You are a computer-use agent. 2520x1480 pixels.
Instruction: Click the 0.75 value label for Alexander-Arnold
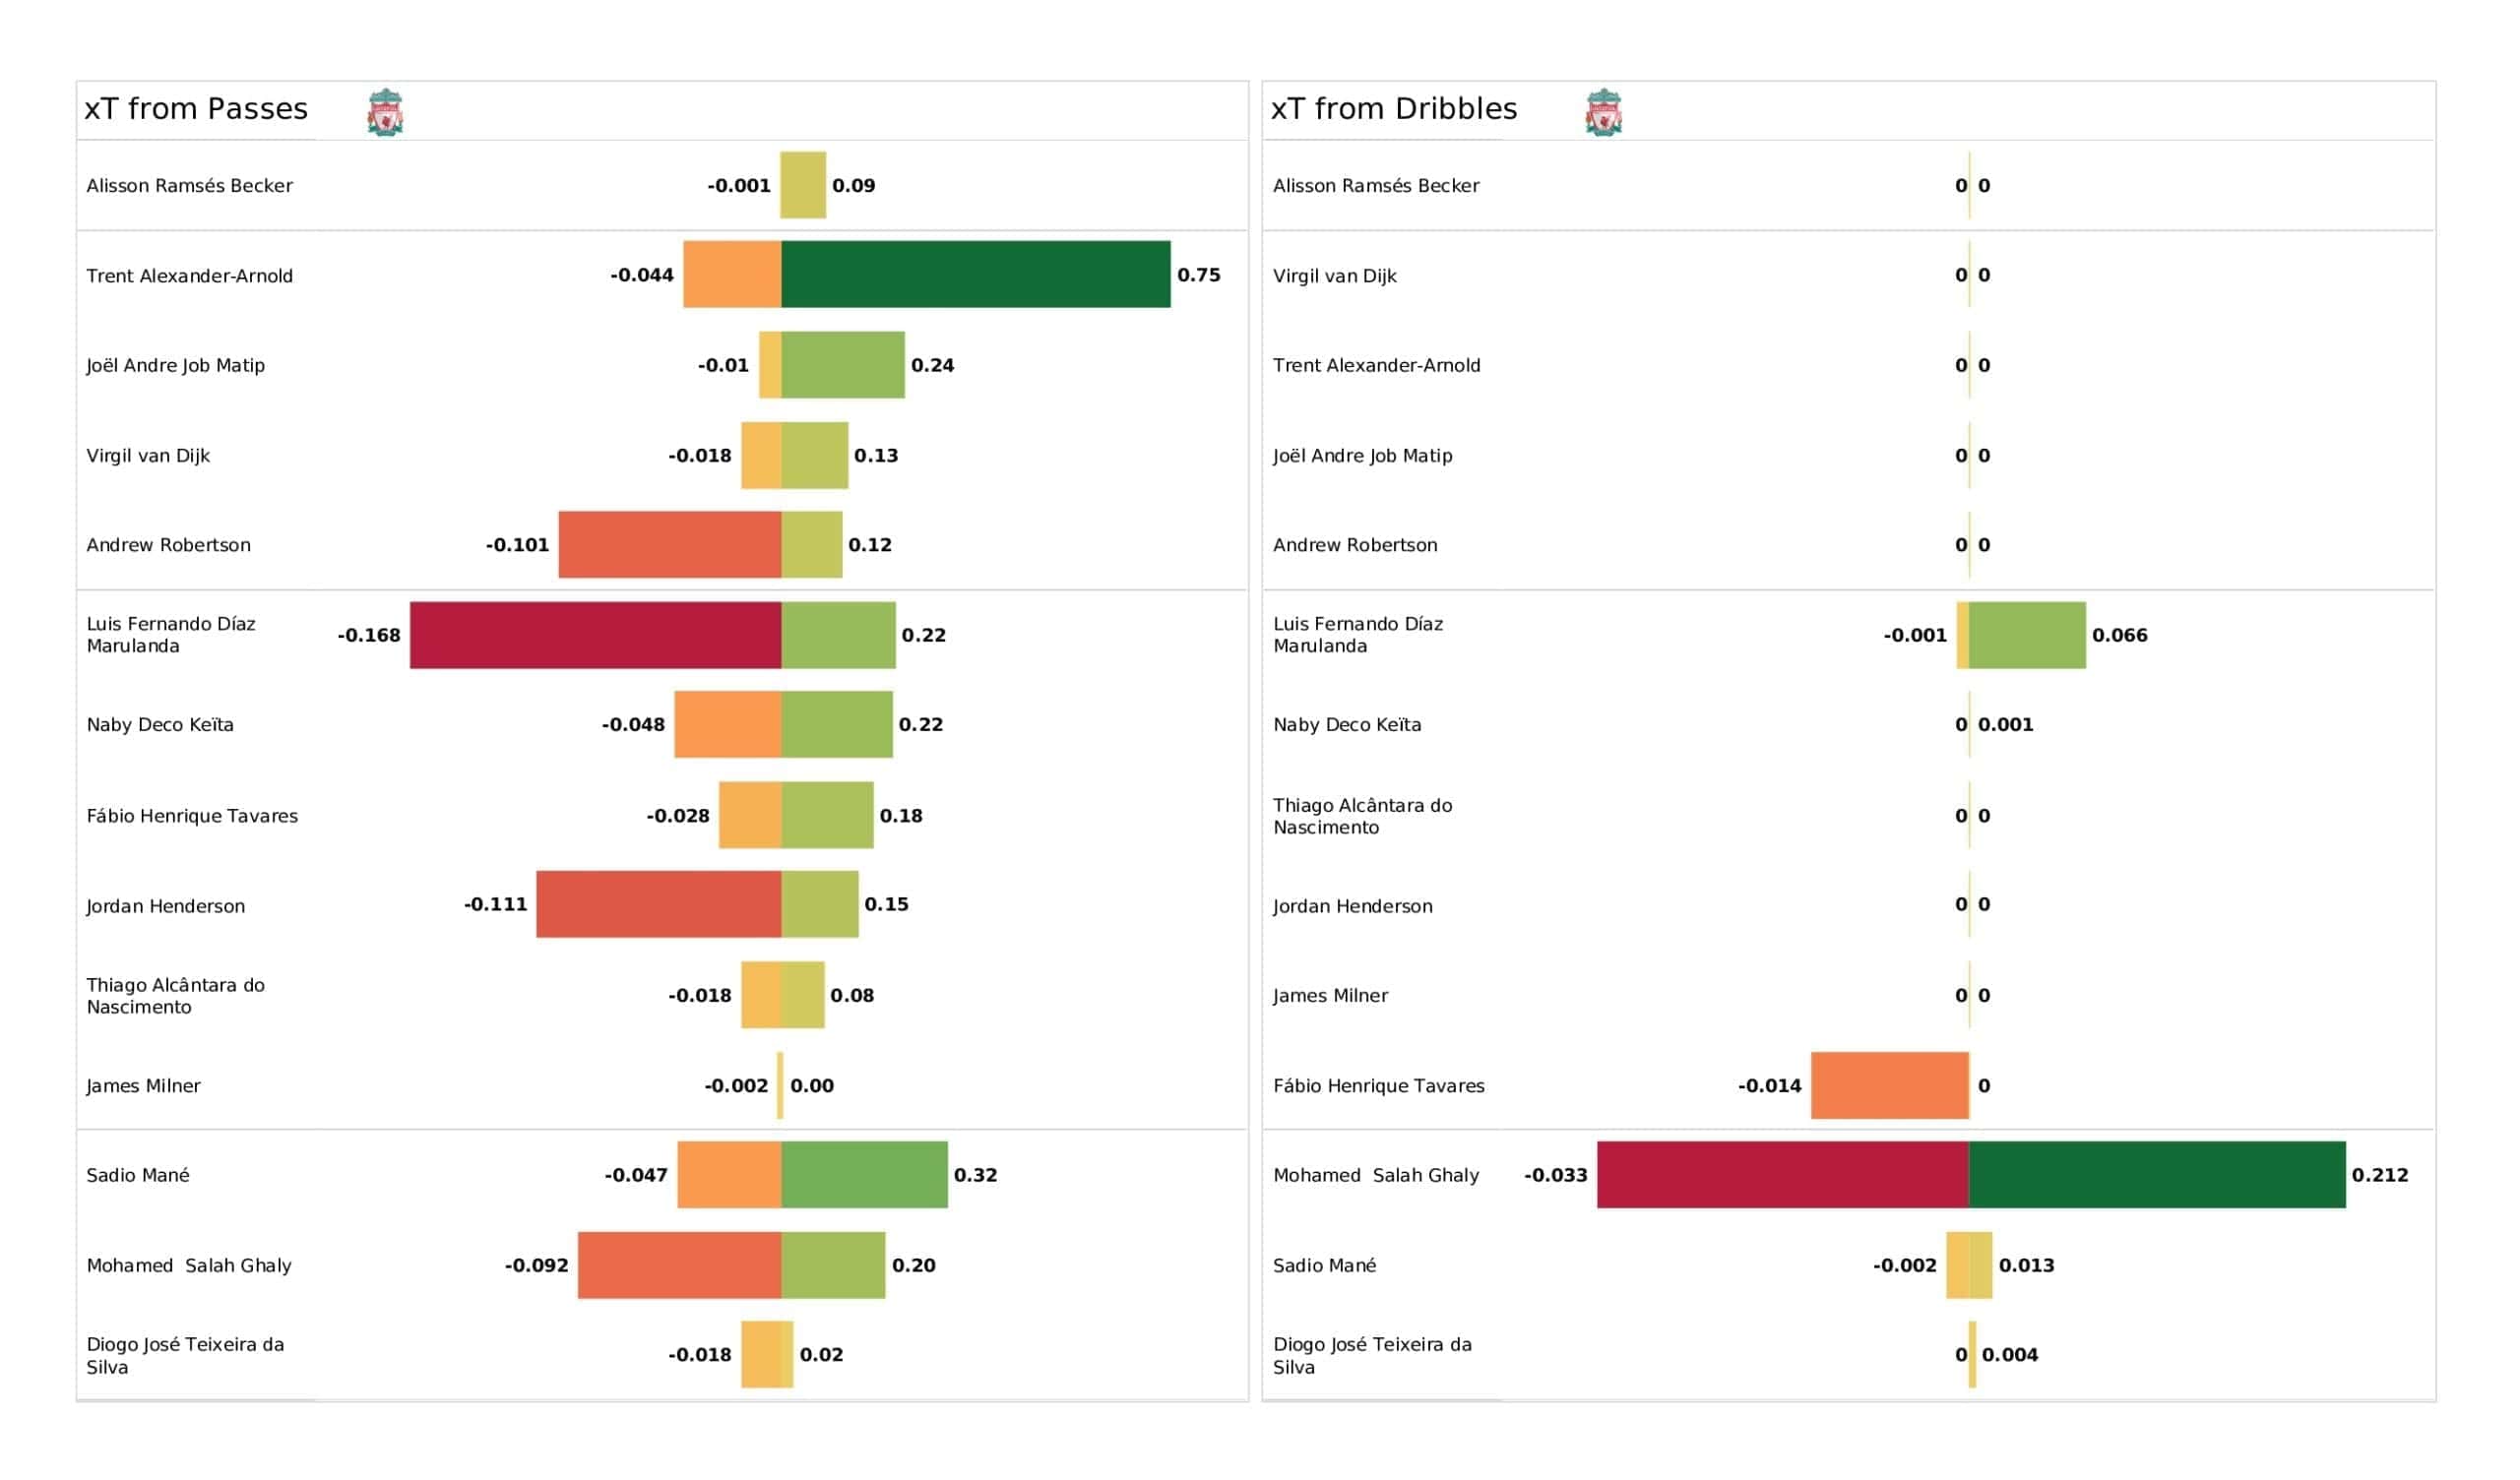(x=1198, y=275)
